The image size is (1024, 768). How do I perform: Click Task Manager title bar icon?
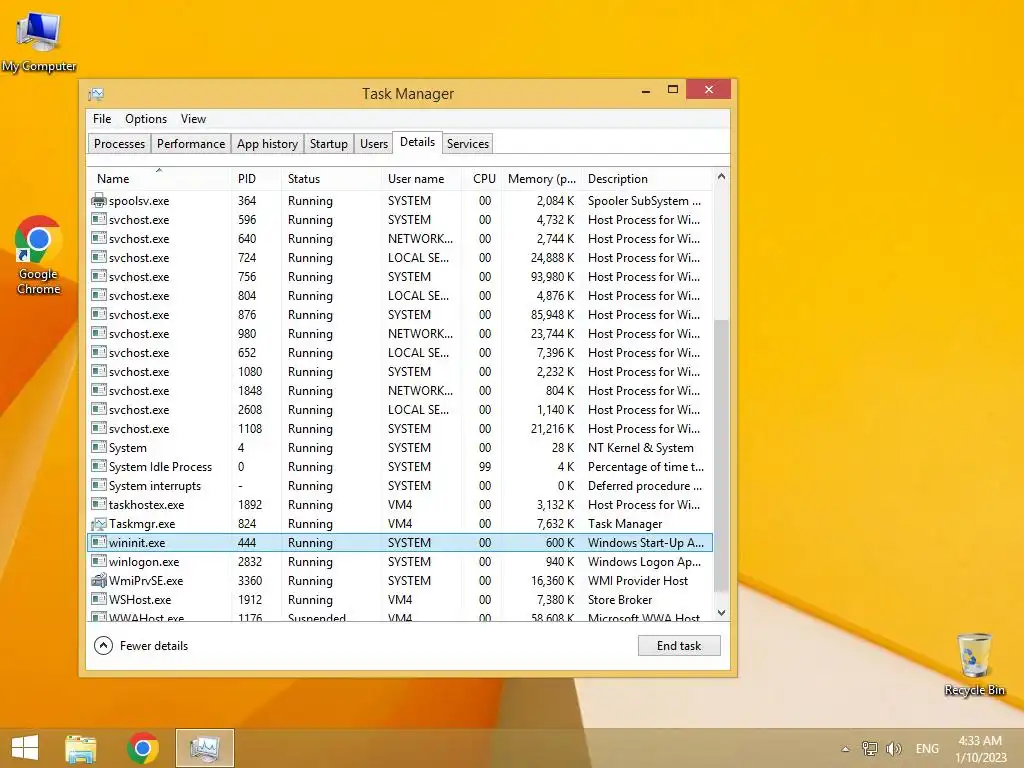[96, 94]
